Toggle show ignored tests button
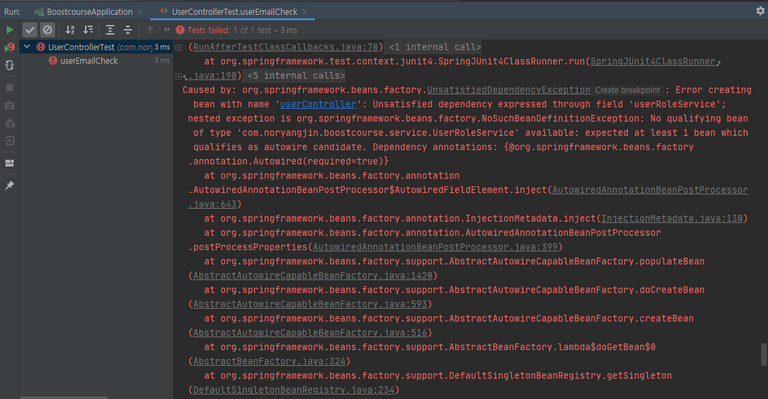Image resolution: width=768 pixels, height=399 pixels. tap(48, 30)
